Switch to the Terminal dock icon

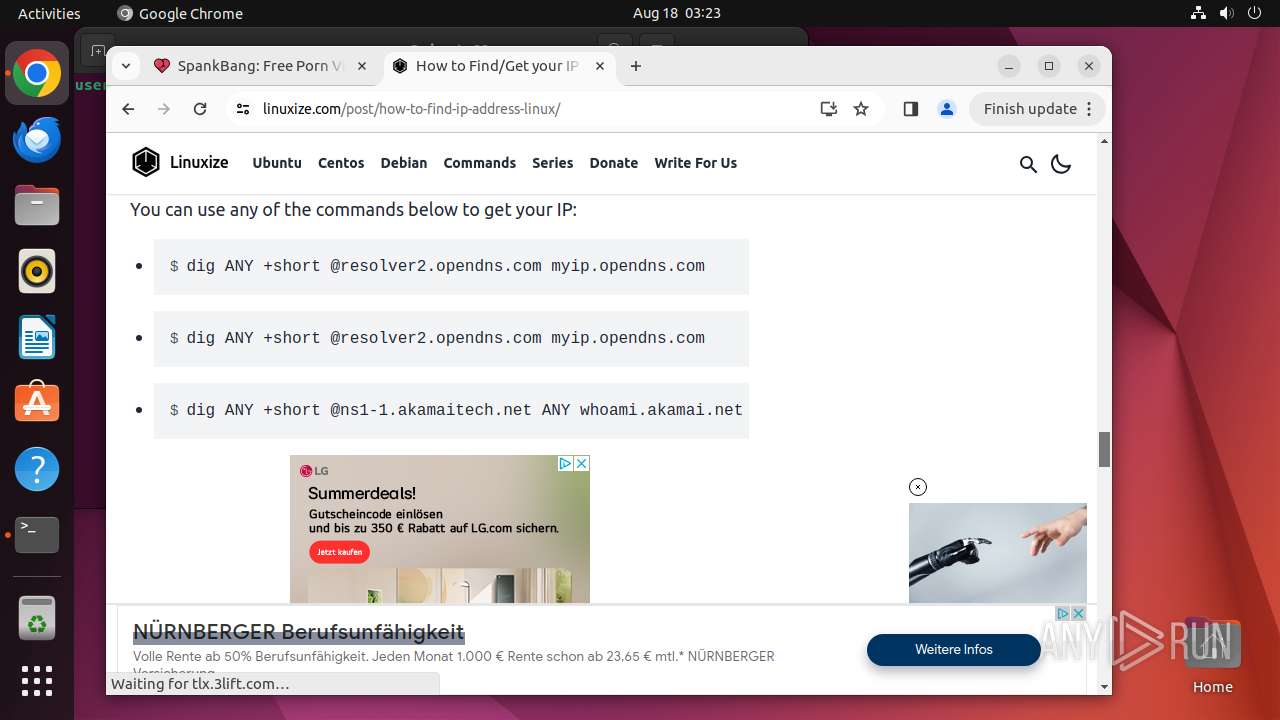click(37, 535)
